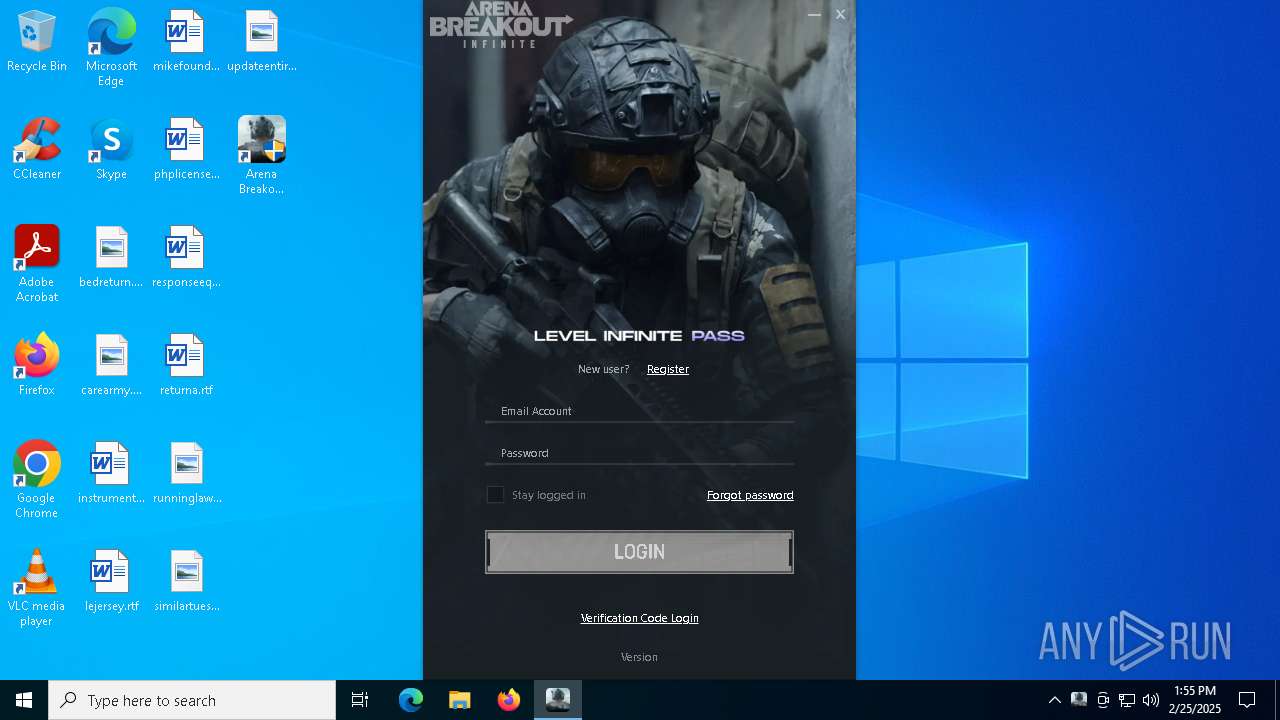Screen dimensions: 1280x720
Task: Close the Arena Breakout launcher window
Action: pyautogui.click(x=841, y=14)
